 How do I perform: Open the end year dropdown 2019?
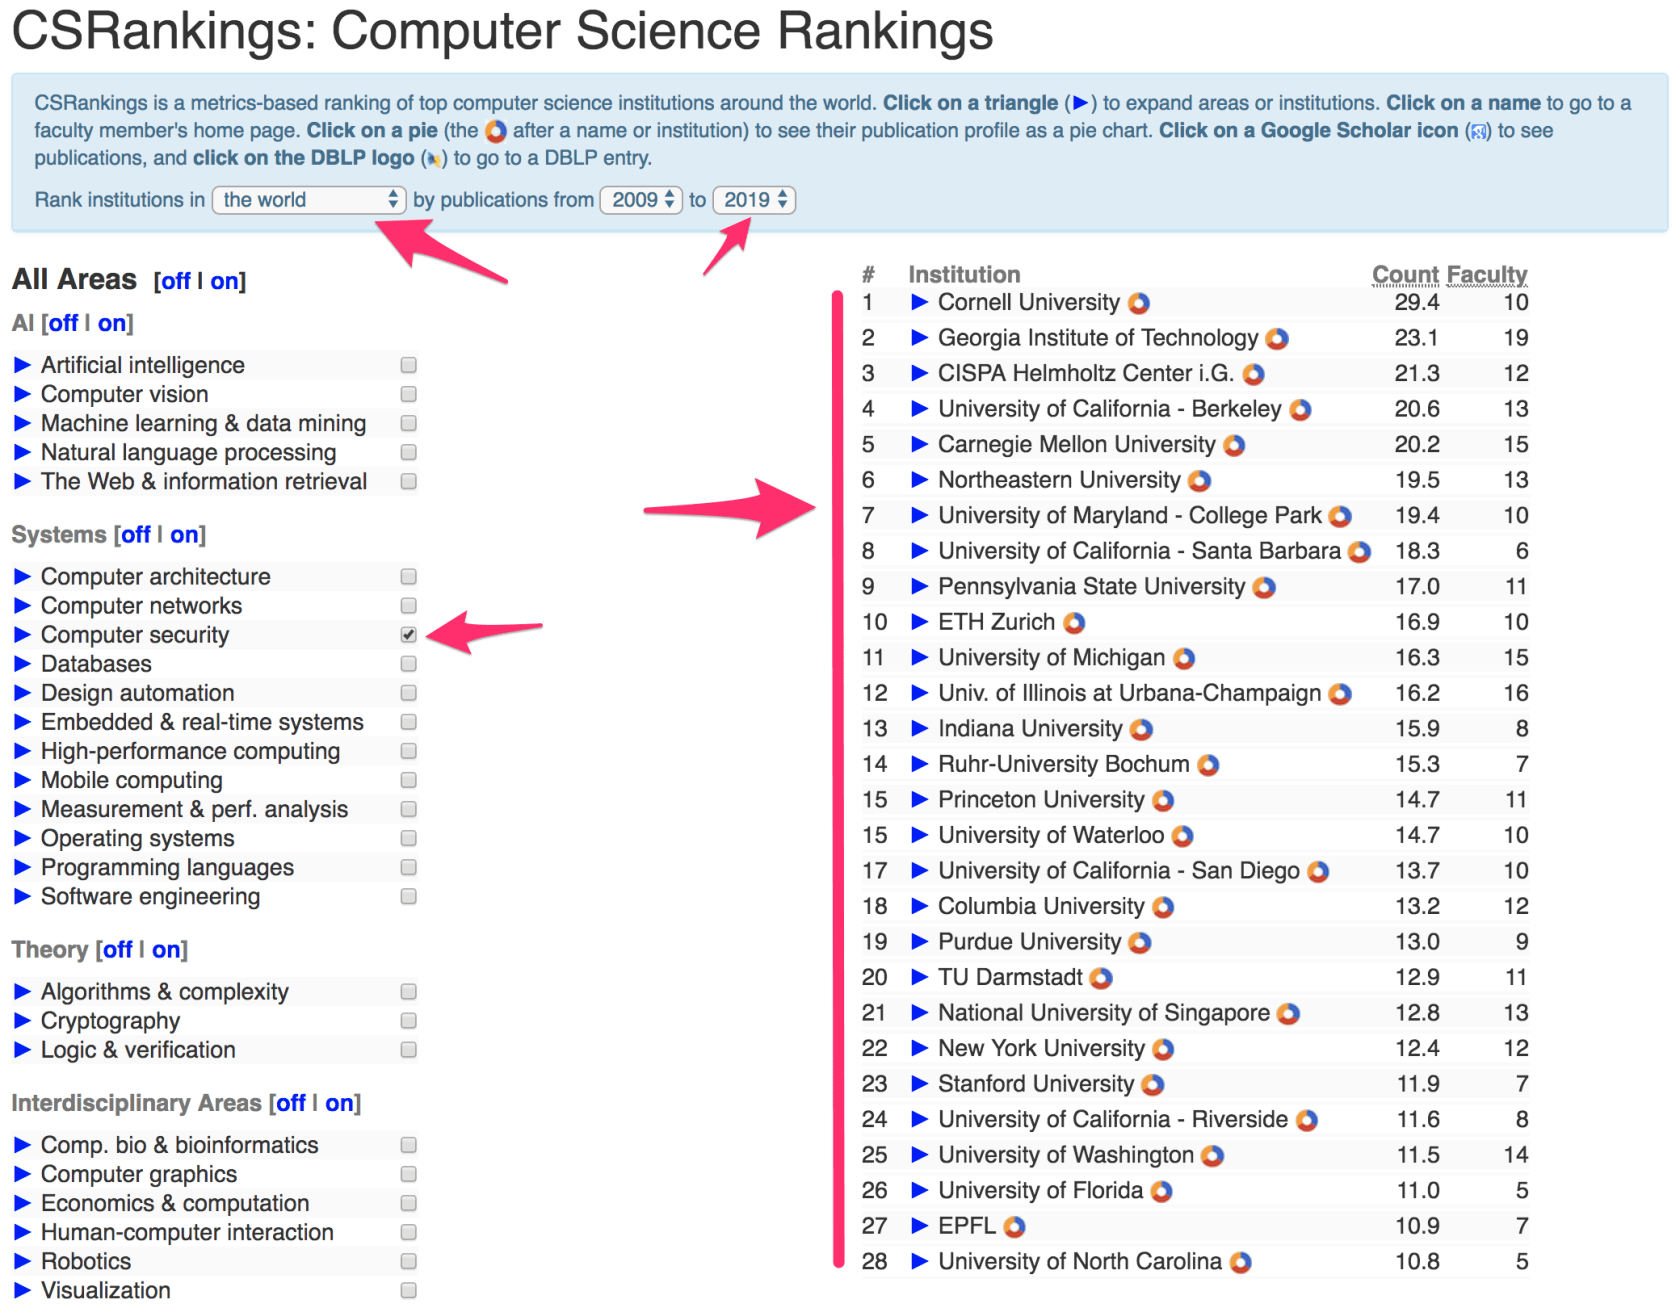point(754,200)
